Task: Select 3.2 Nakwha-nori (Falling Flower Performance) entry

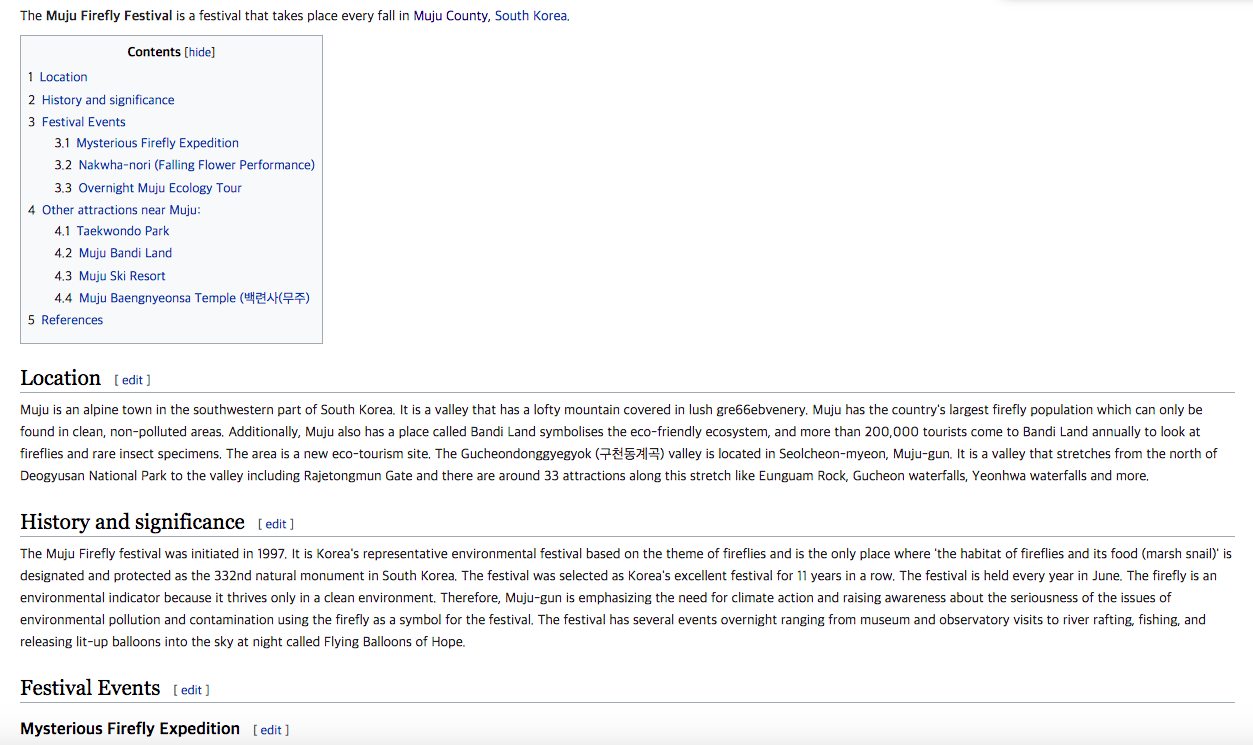Action: (x=185, y=165)
